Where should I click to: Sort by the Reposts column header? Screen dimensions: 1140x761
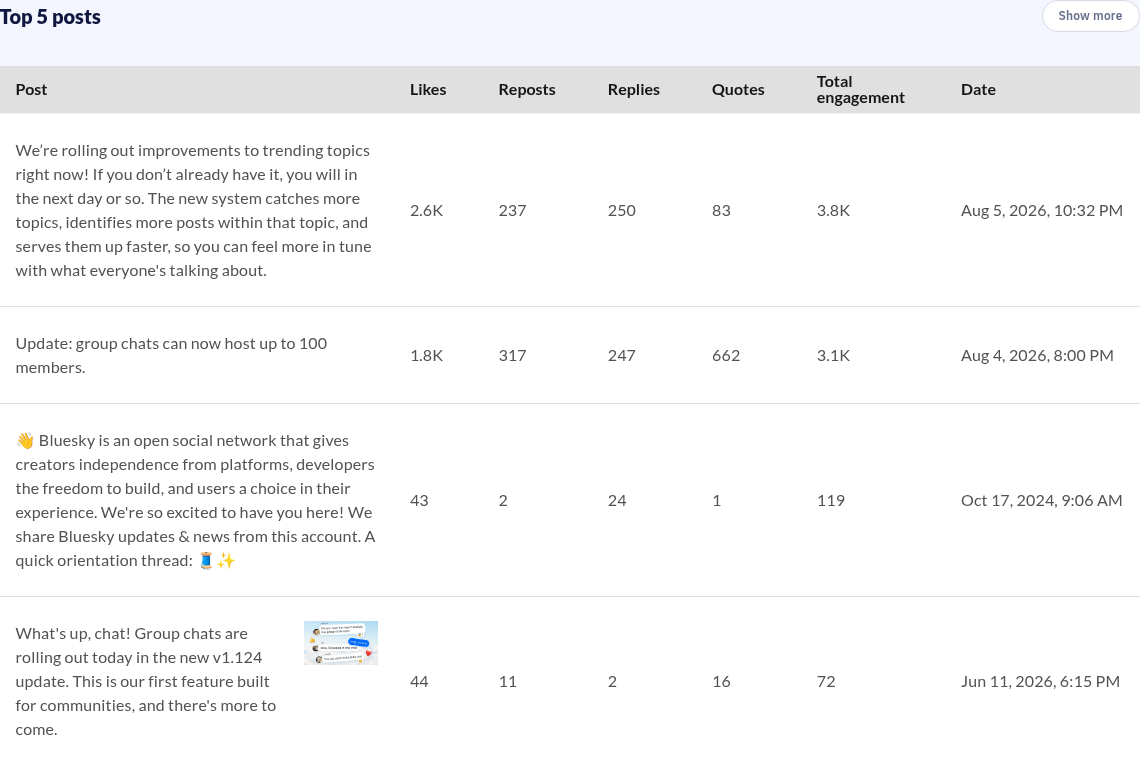tap(526, 89)
